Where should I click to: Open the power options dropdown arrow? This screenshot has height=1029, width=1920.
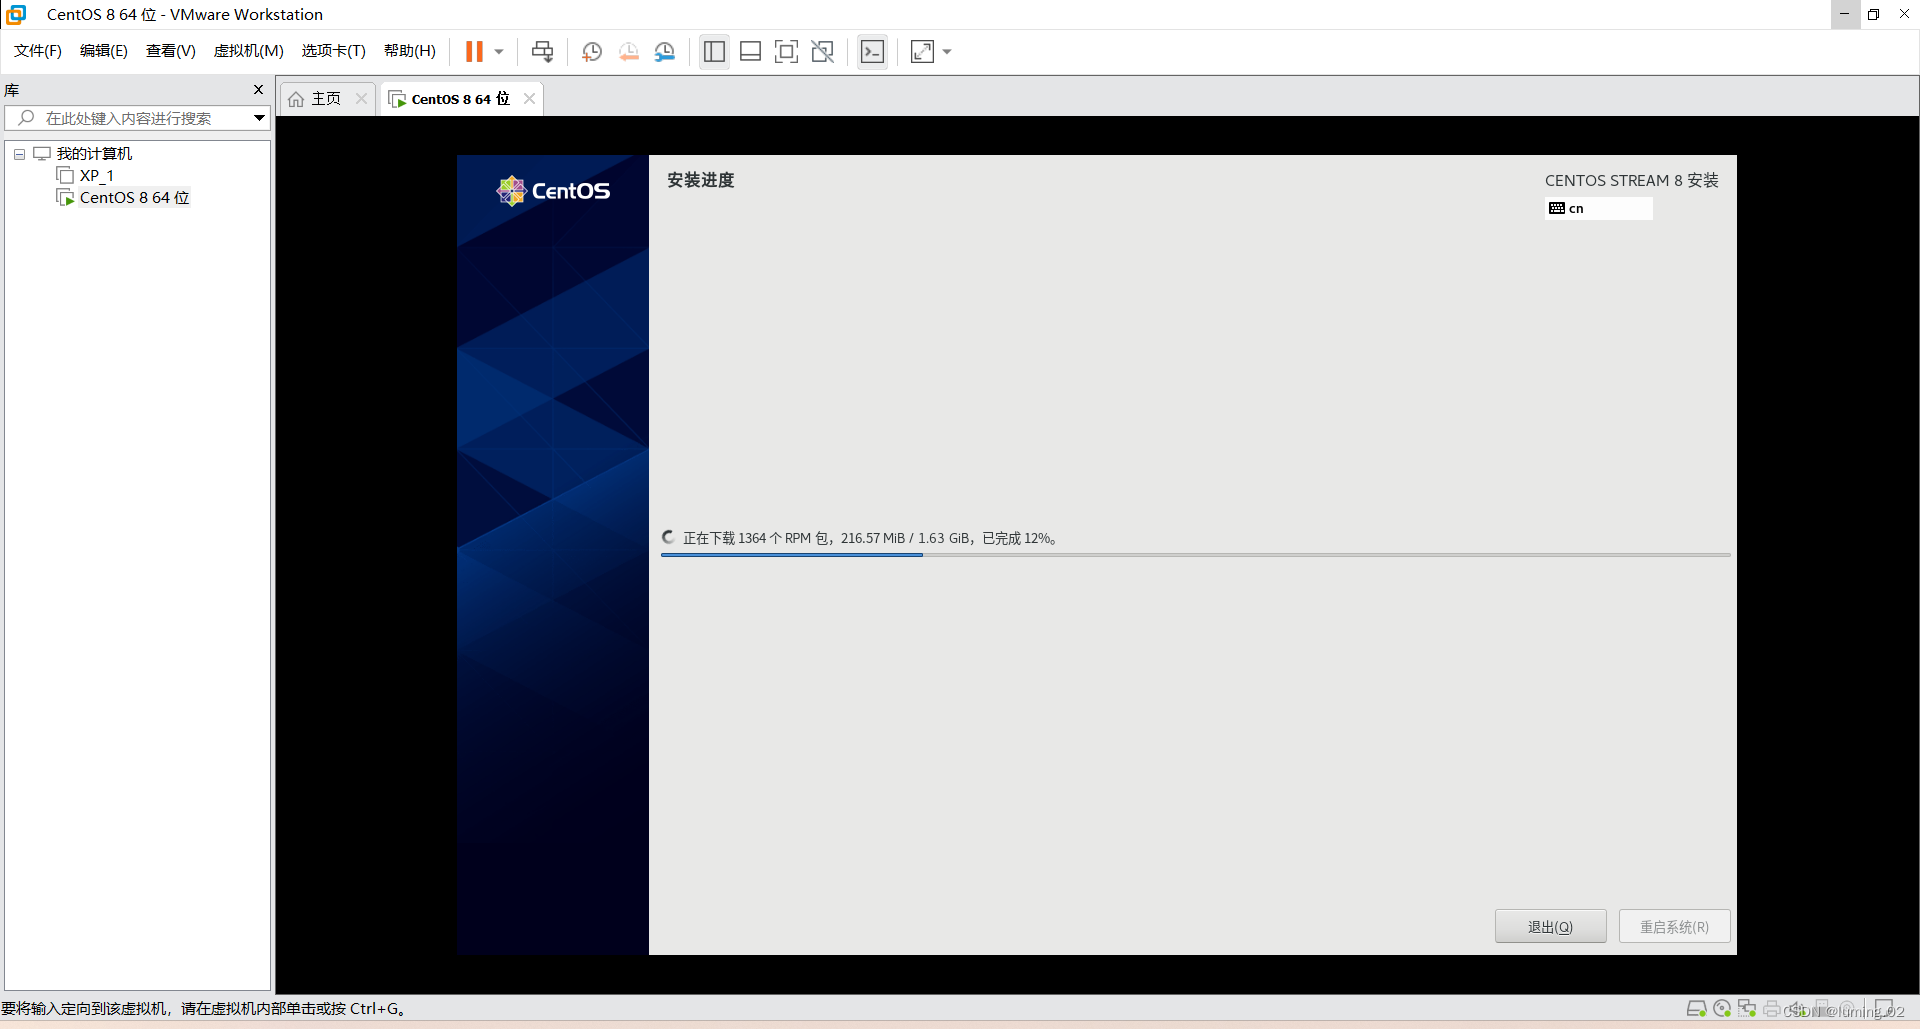[499, 51]
